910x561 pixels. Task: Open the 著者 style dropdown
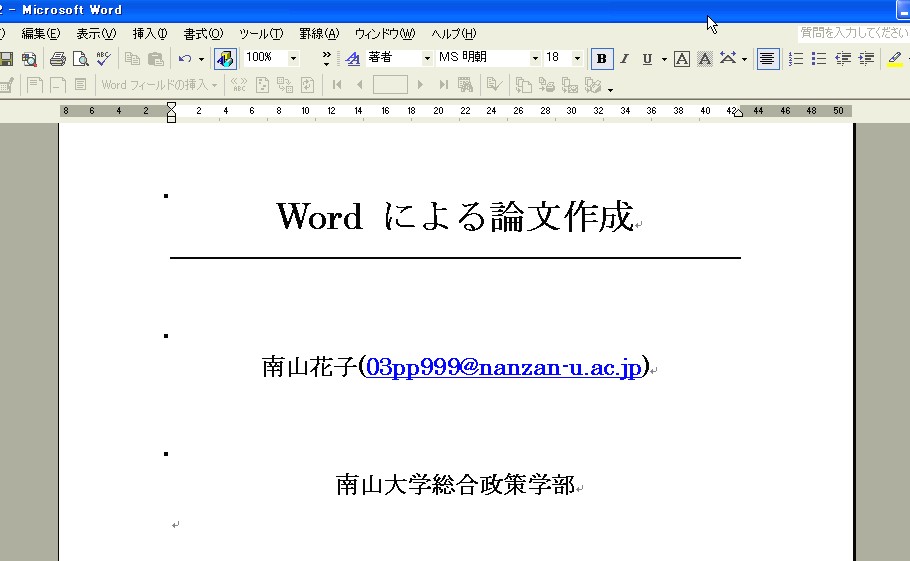pyautogui.click(x=427, y=58)
